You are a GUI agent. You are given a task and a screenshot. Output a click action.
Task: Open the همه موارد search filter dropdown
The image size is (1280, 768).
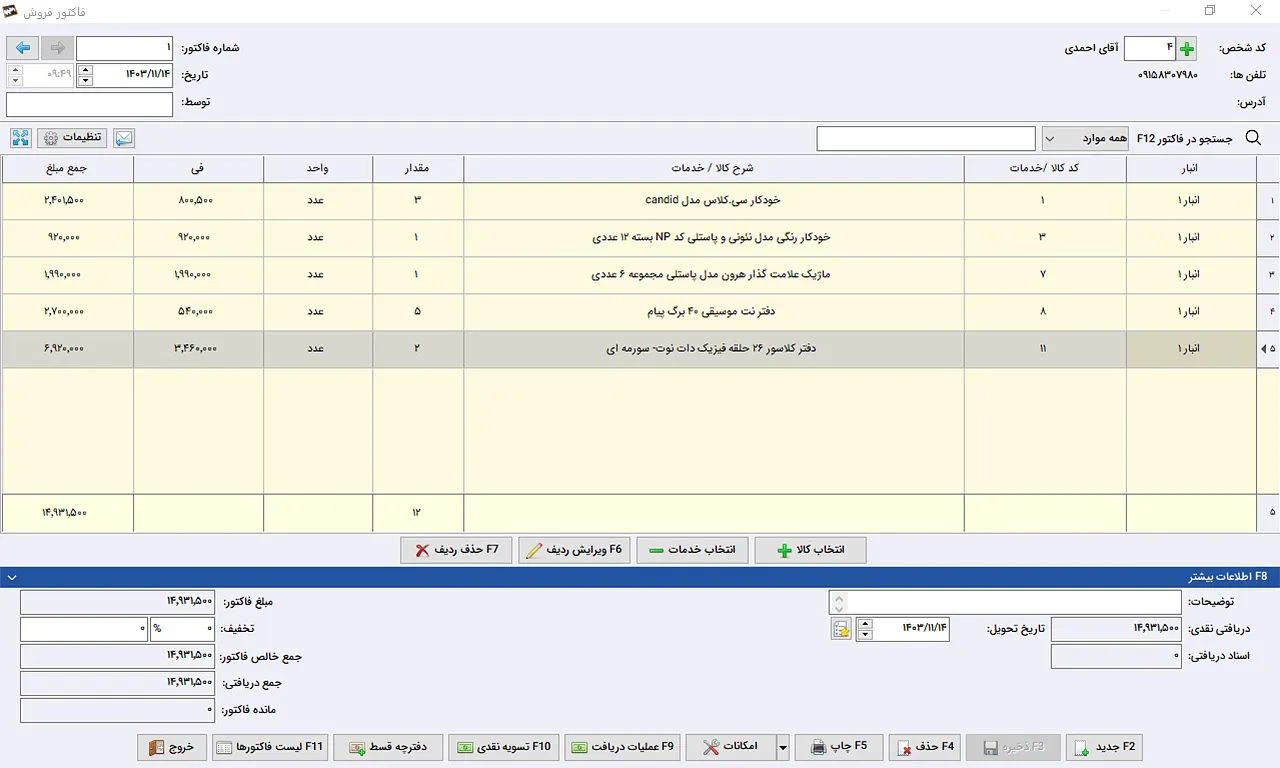click(x=1087, y=138)
